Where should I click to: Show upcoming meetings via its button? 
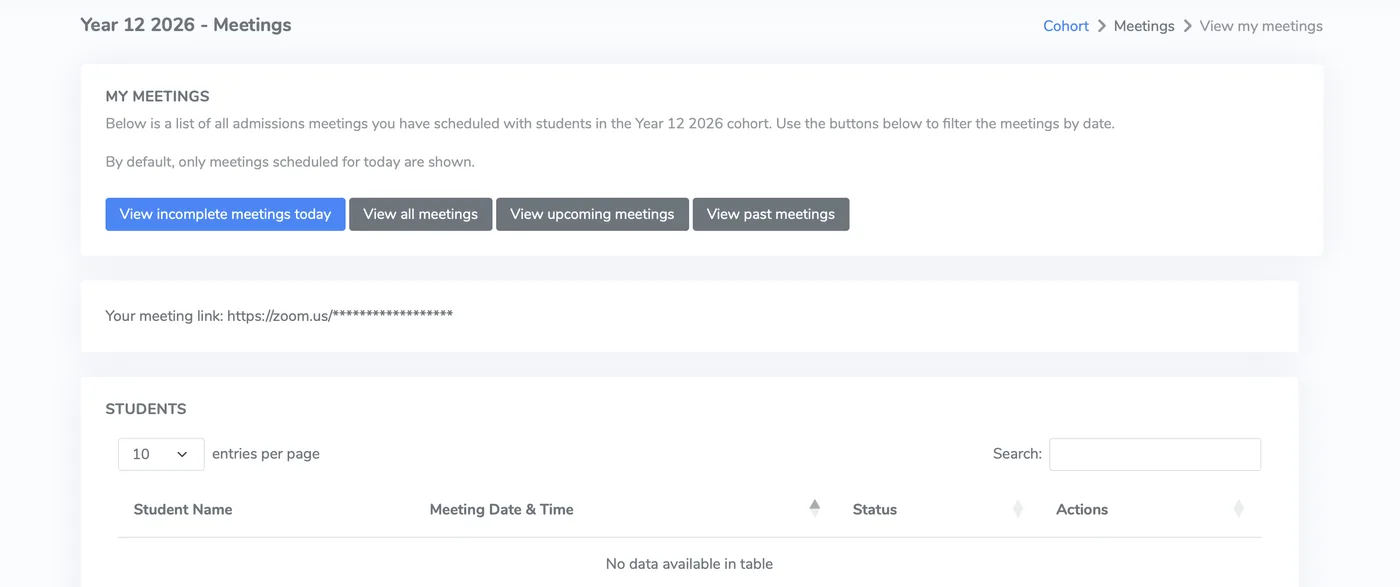pyautogui.click(x=592, y=214)
